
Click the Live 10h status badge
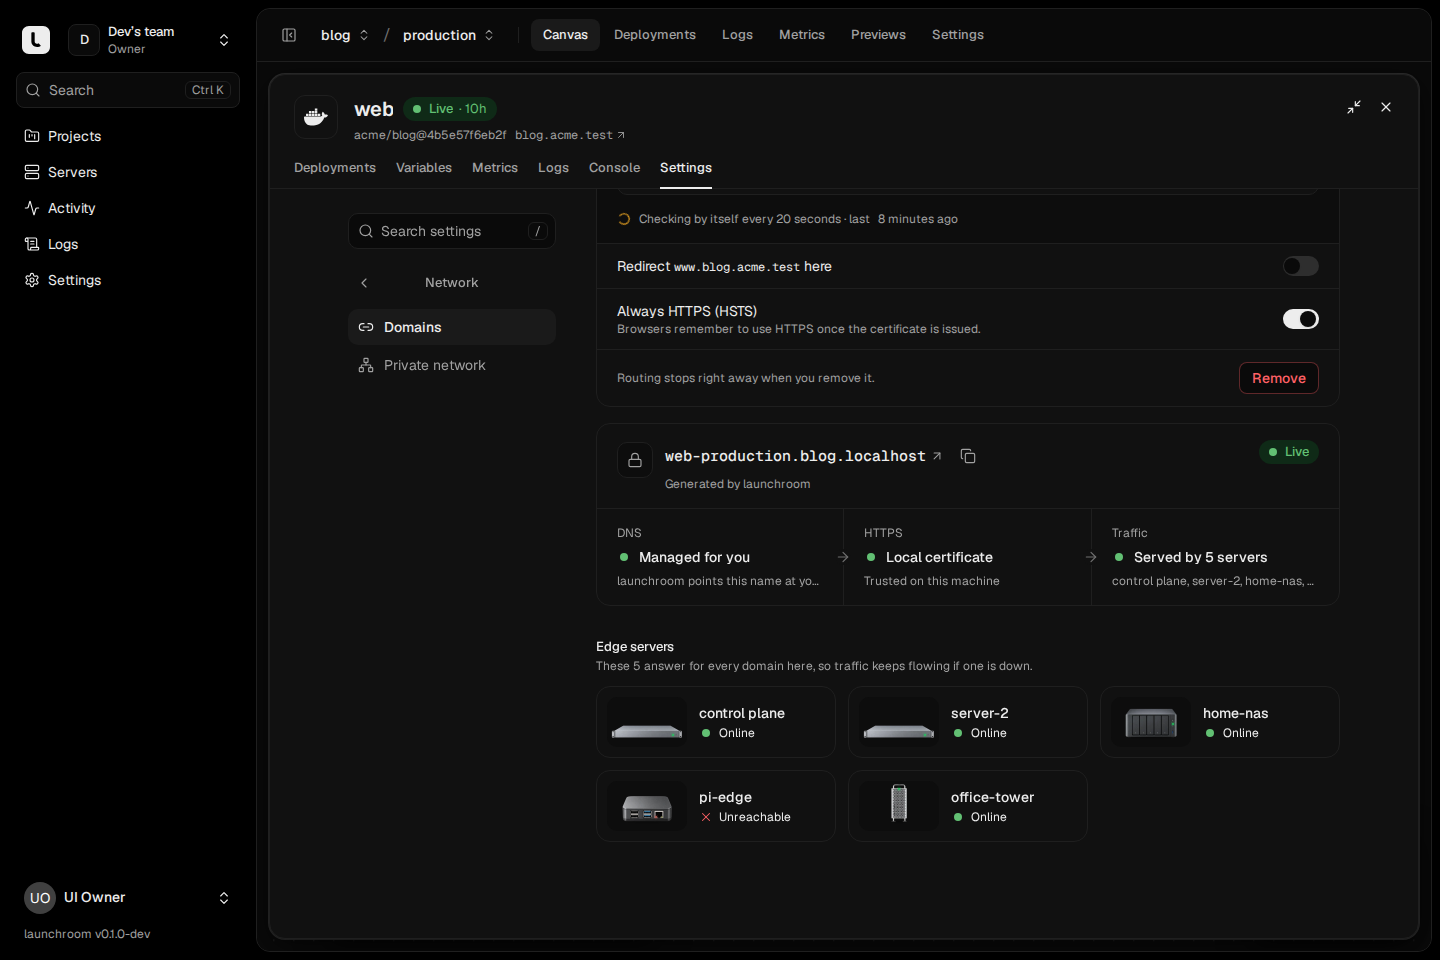coord(450,109)
